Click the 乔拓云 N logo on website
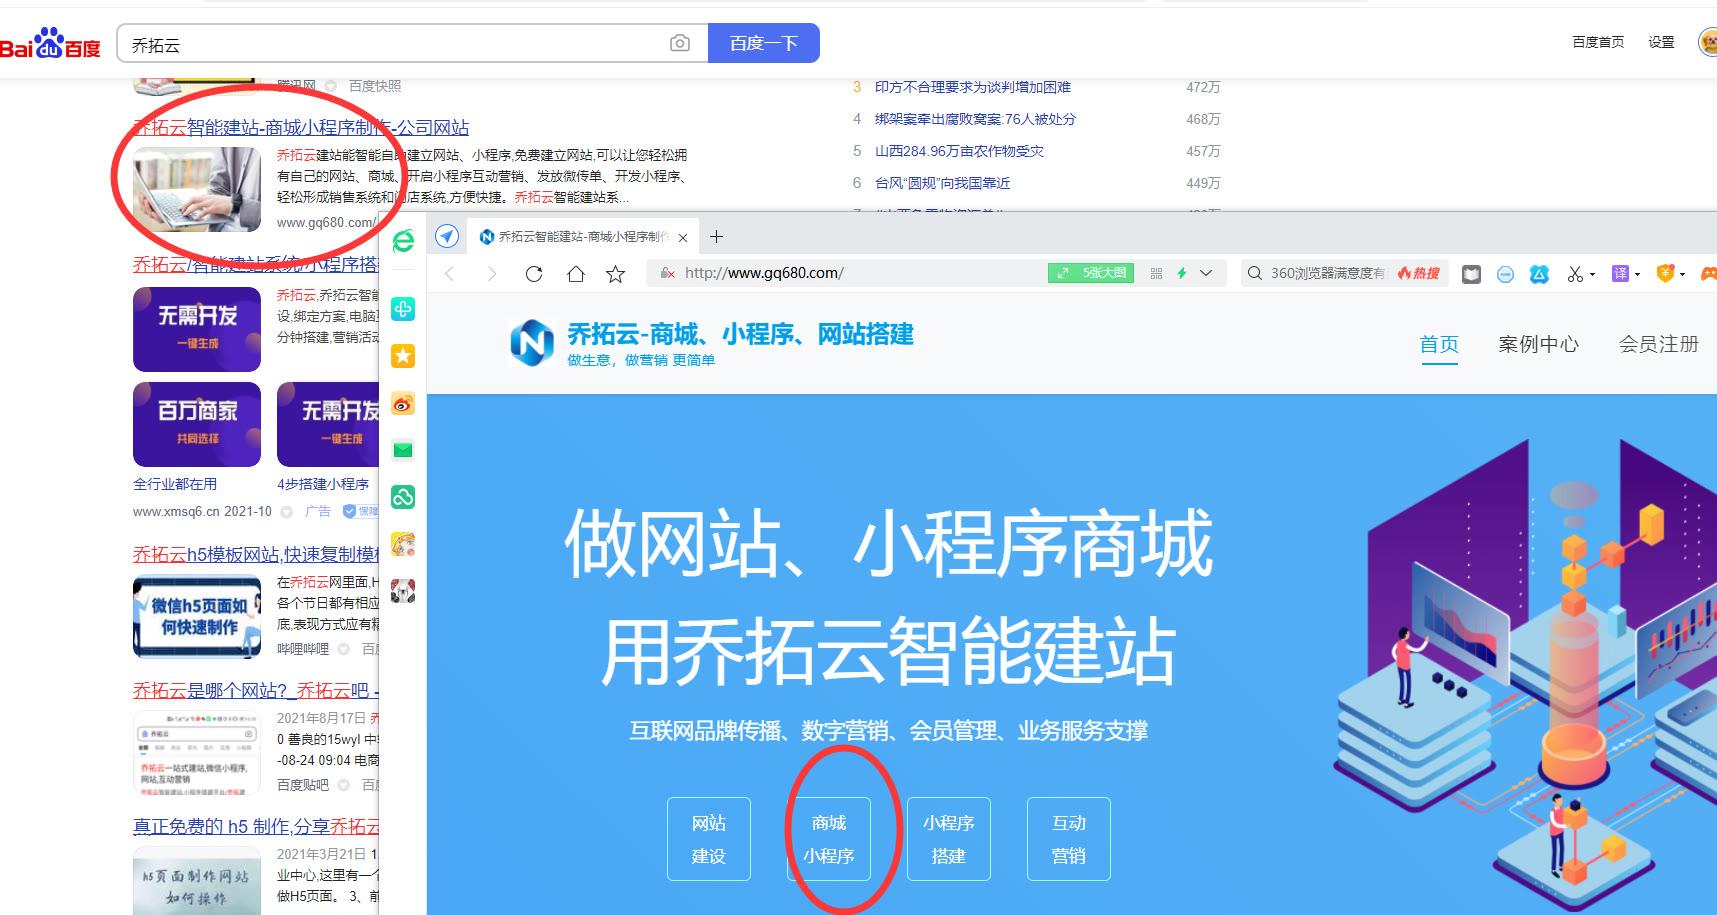Viewport: 1717px width, 915px height. [532, 343]
